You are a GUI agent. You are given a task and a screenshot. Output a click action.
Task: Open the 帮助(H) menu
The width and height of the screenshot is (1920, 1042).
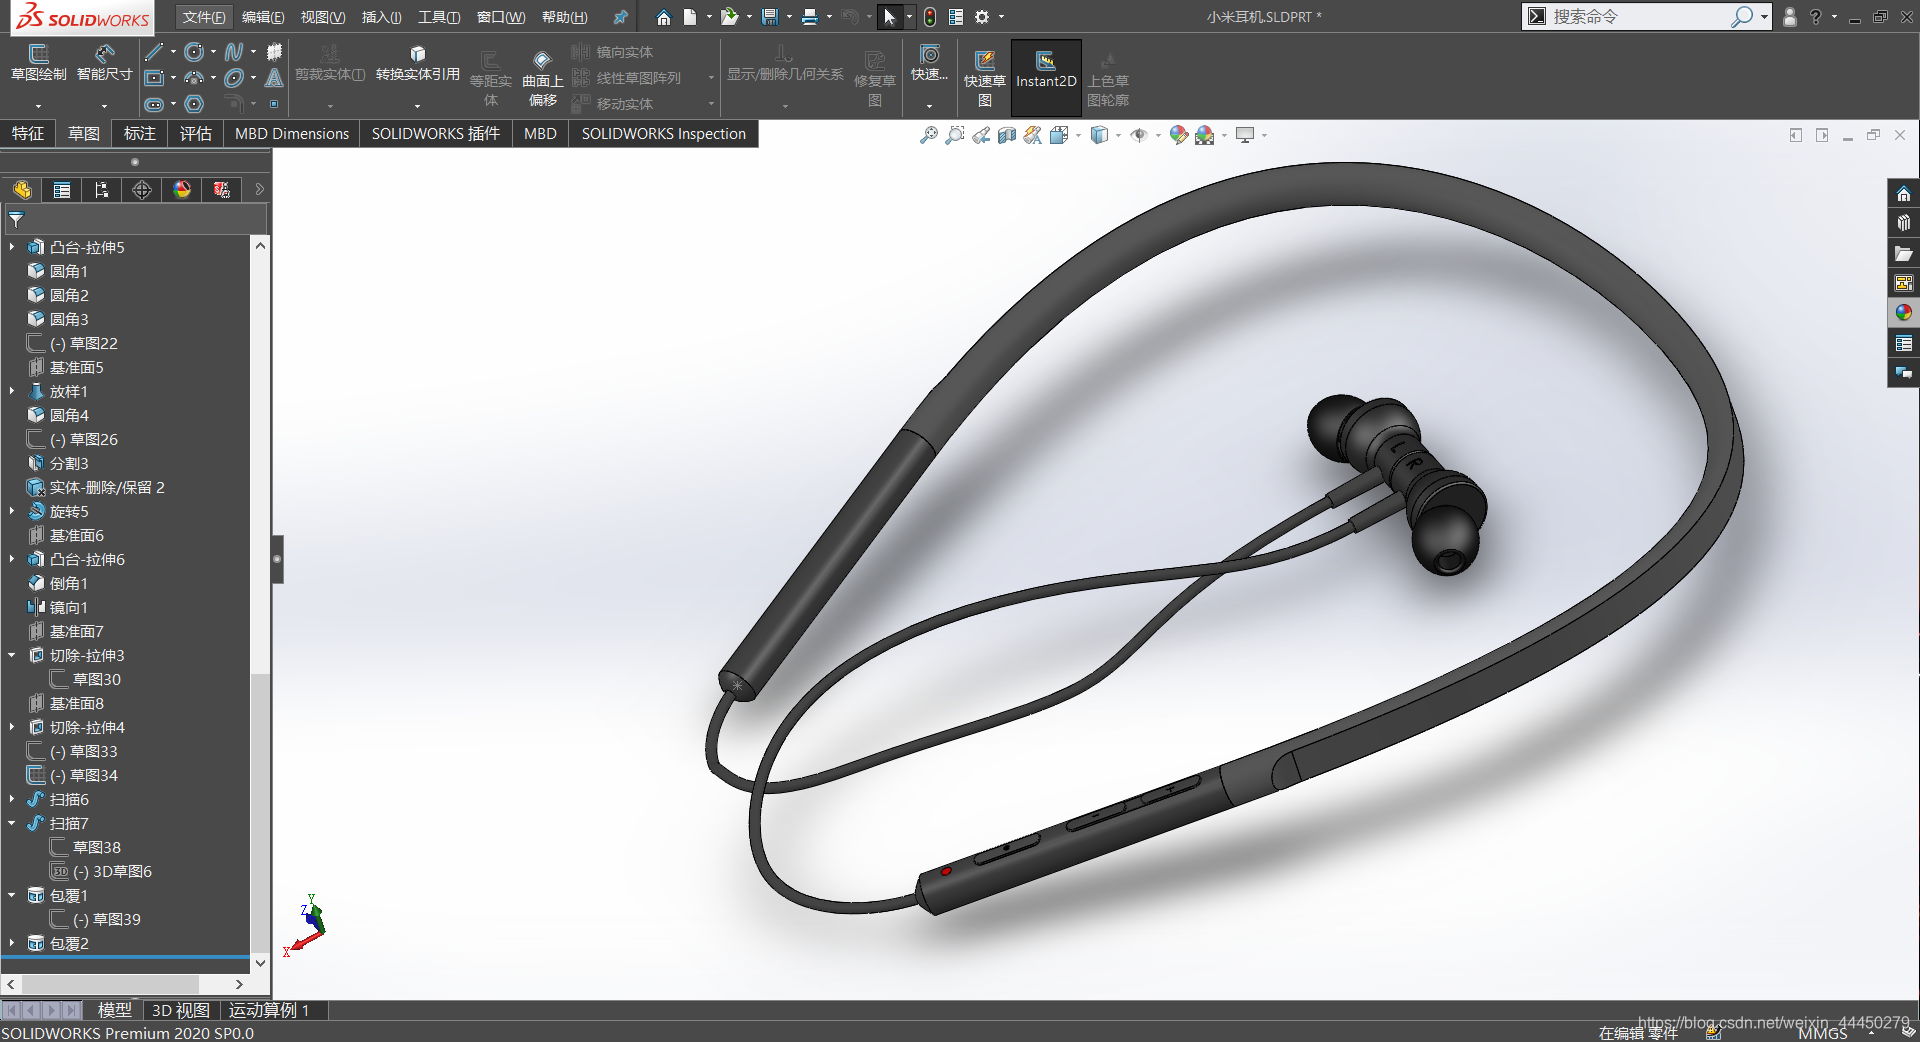click(x=564, y=17)
